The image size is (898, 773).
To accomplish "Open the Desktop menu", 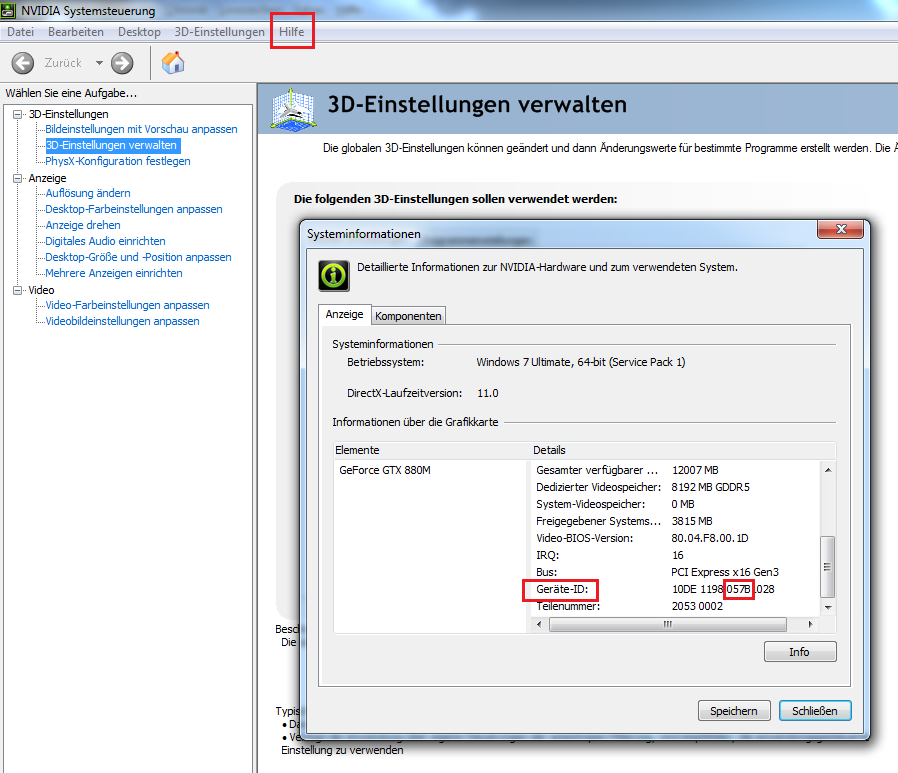I will click(x=139, y=32).
